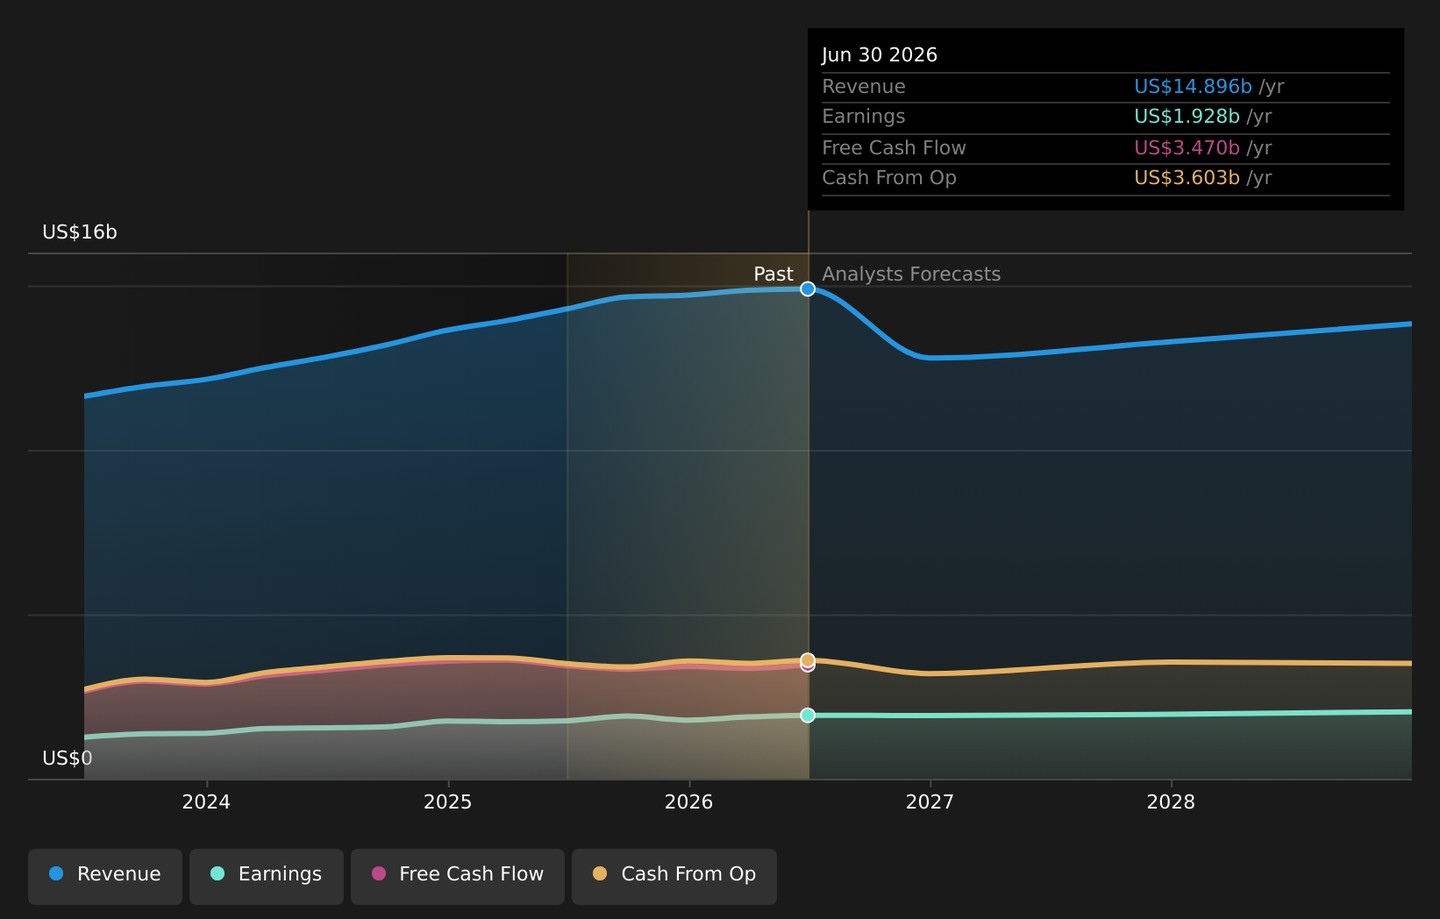Select the Earnings data point on chart

pos(808,715)
